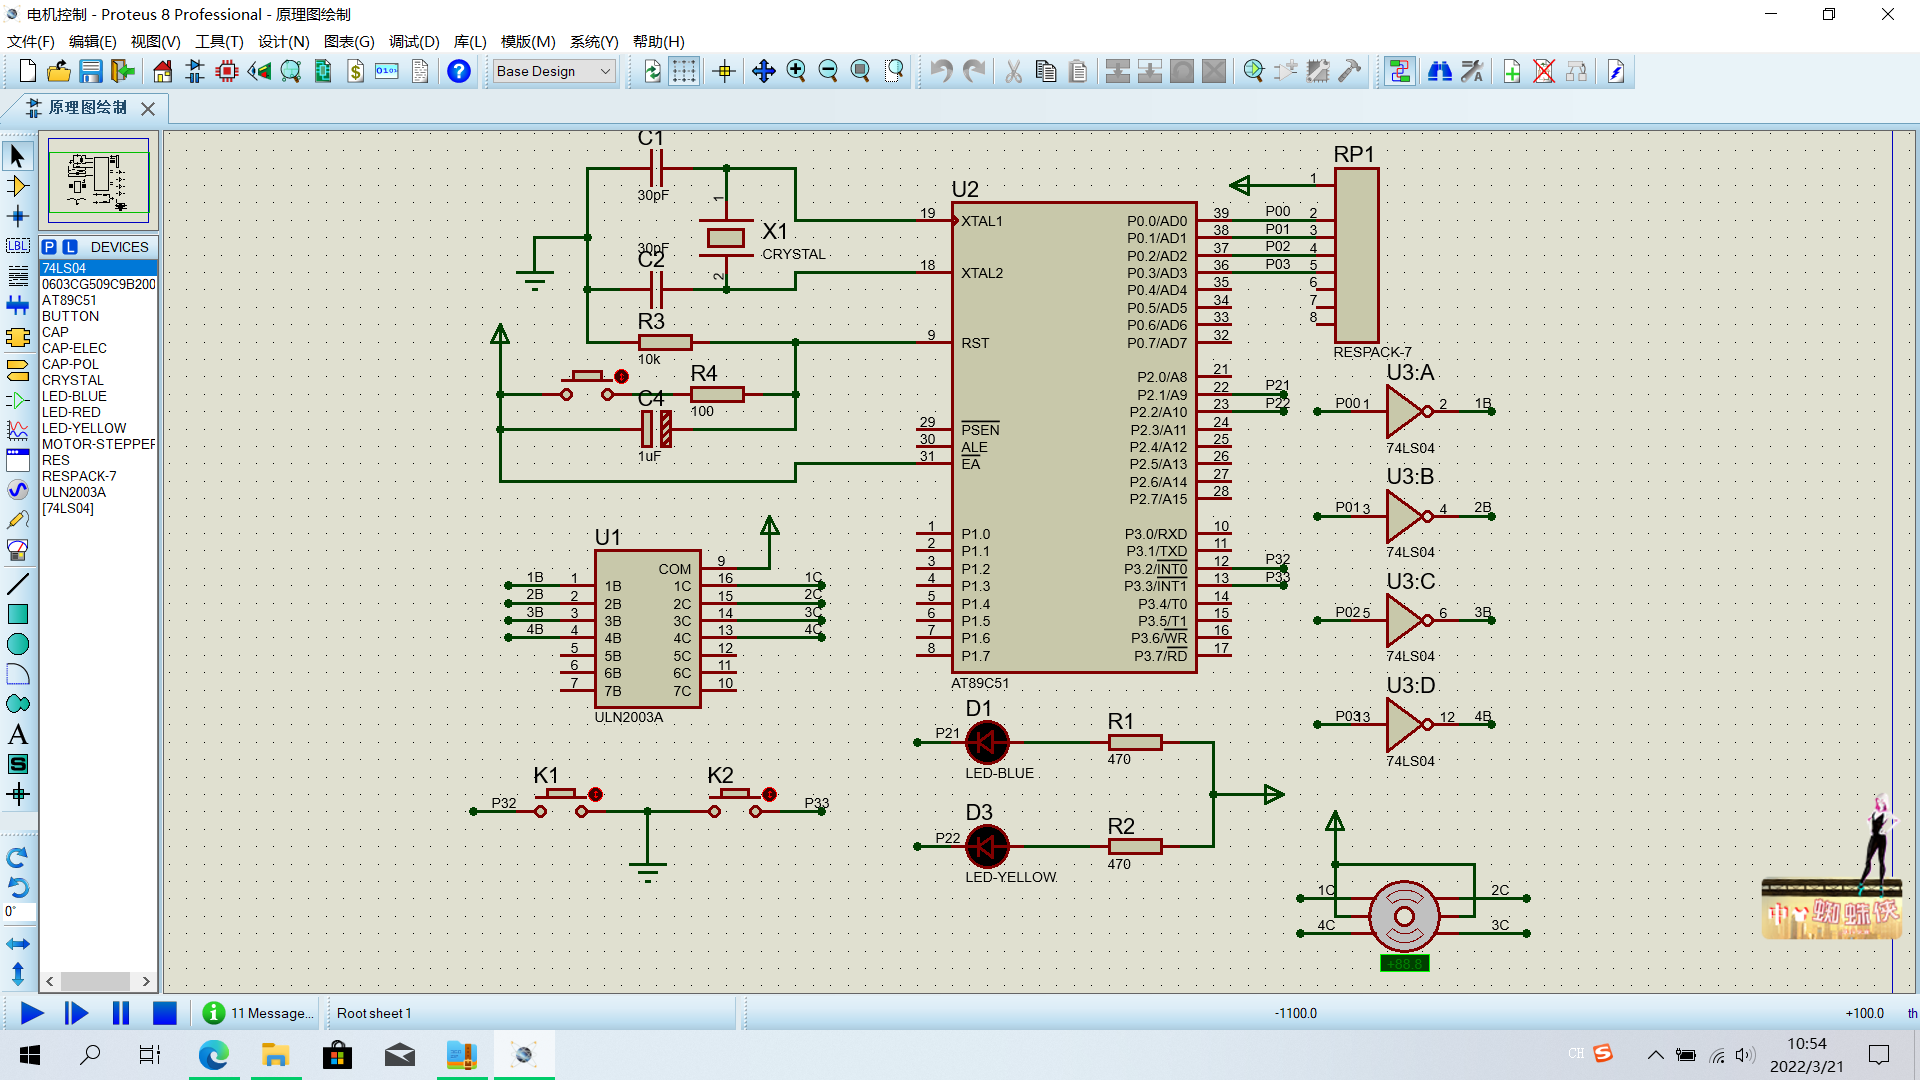The width and height of the screenshot is (1920, 1080).
Task: Select the Terminals Mode tool
Action: click(18, 370)
